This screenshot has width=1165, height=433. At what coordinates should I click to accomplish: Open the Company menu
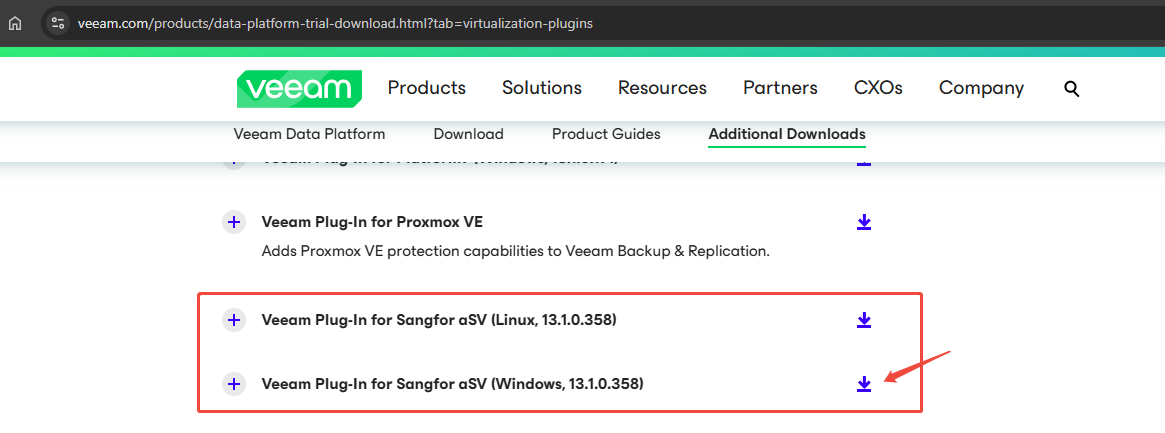click(981, 88)
